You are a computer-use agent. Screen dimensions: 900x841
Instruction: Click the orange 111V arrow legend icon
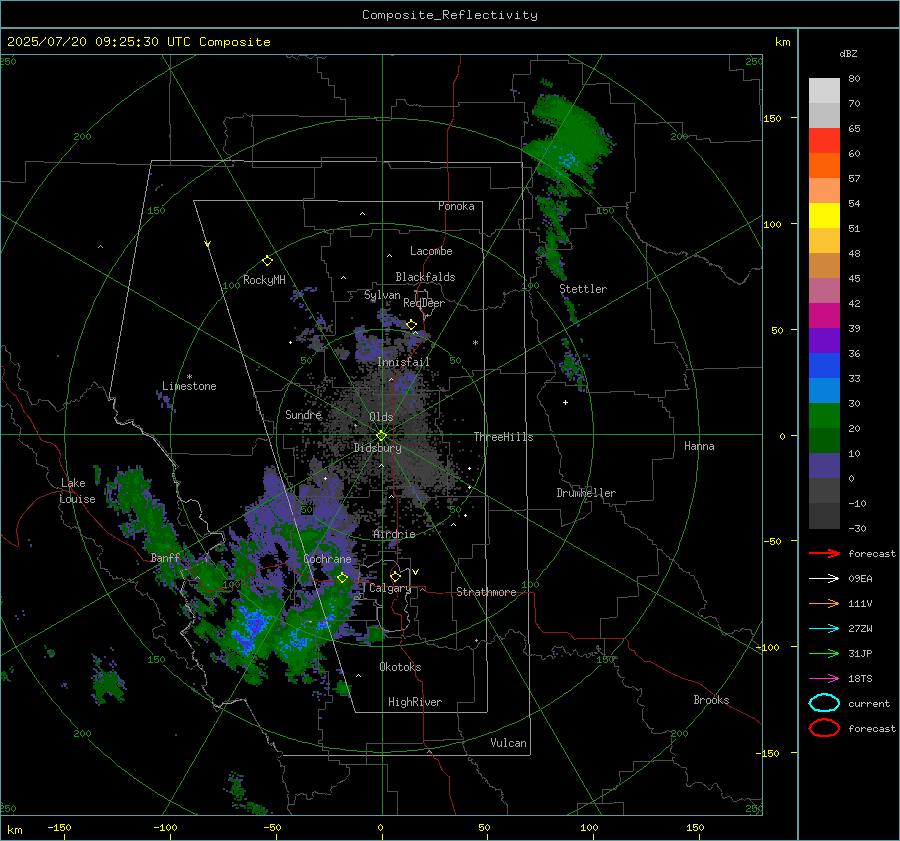tap(824, 603)
